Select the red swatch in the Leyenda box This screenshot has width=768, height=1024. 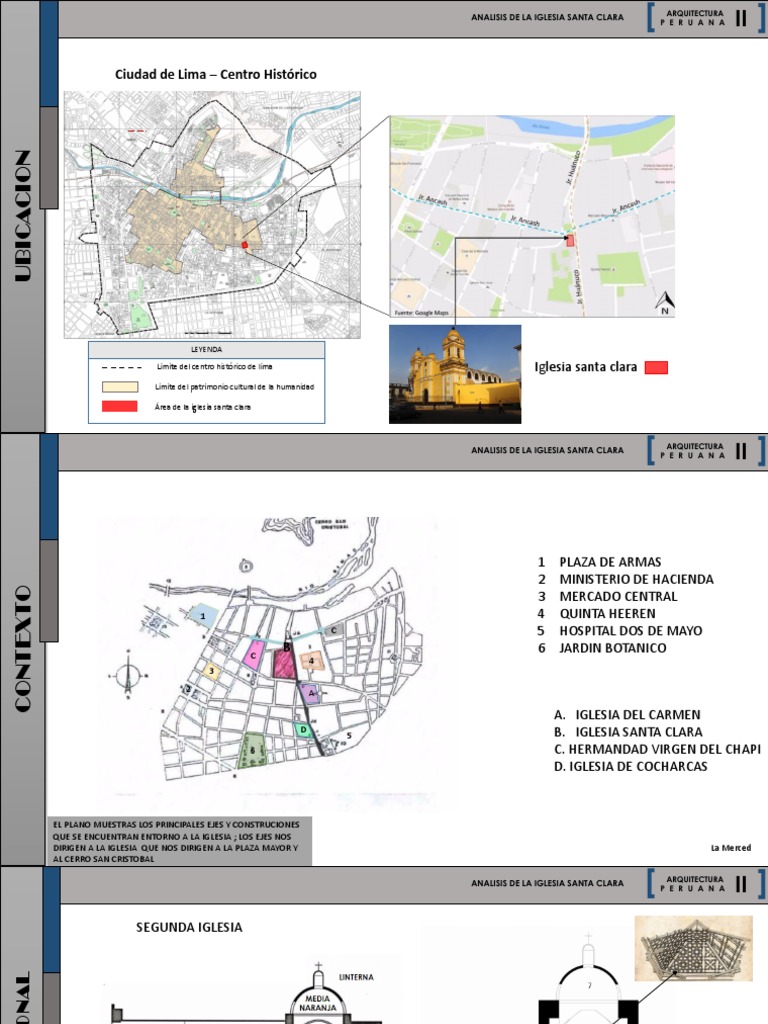click(x=120, y=406)
